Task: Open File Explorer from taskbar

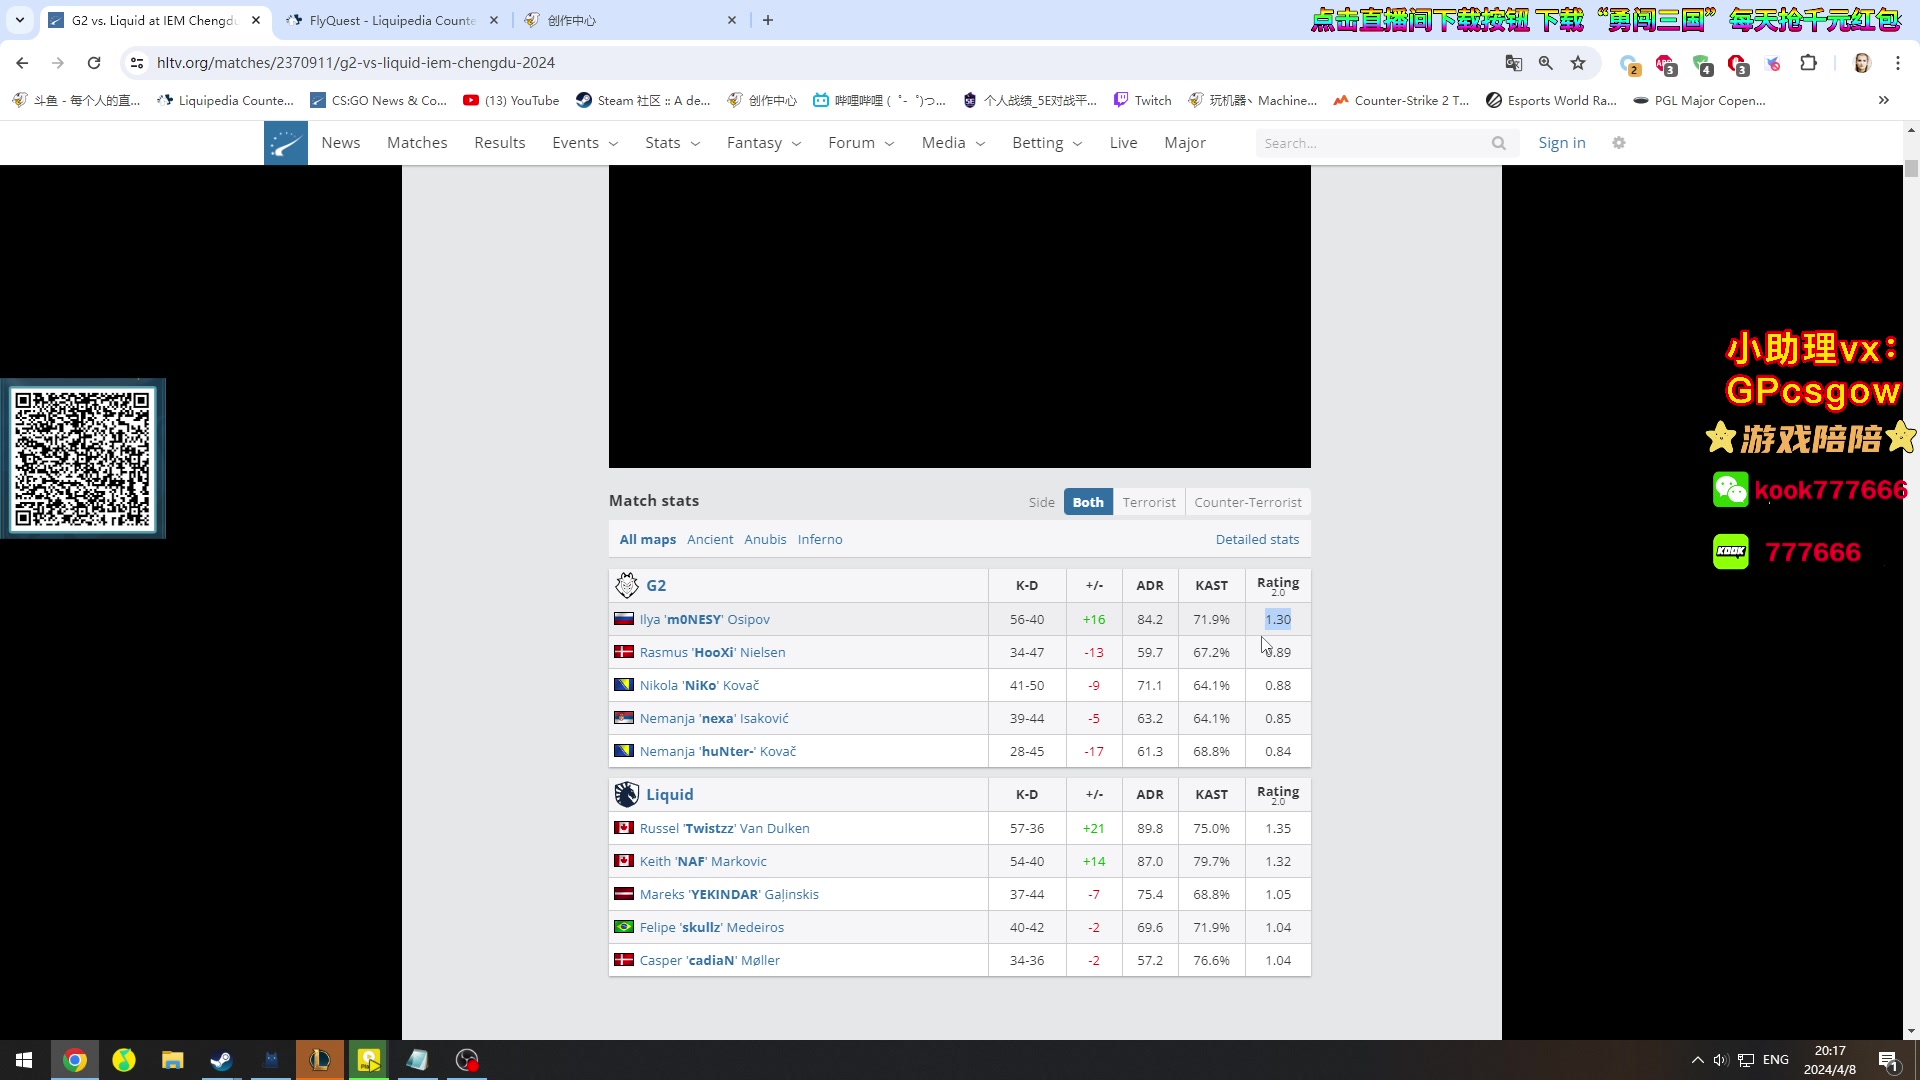Action: coord(173,1060)
